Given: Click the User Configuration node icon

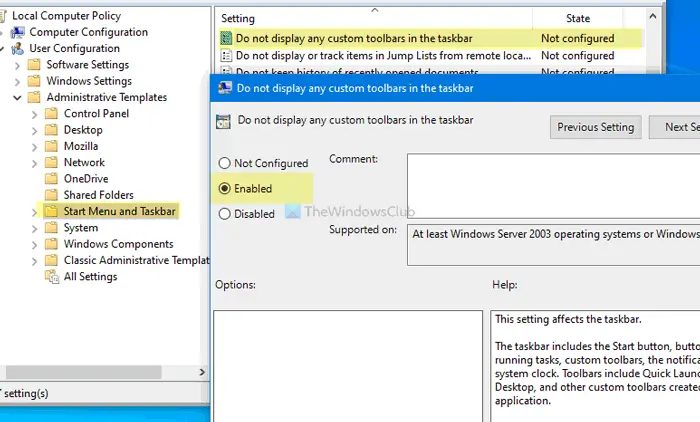Looking at the screenshot, I should pos(18,48).
